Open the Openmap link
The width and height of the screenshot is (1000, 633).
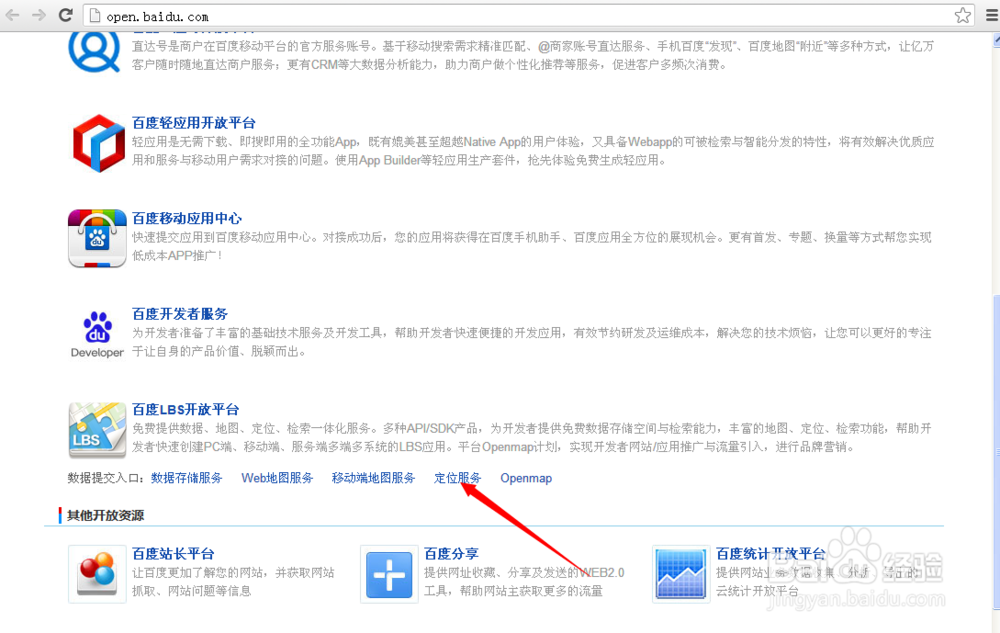pyautogui.click(x=526, y=478)
